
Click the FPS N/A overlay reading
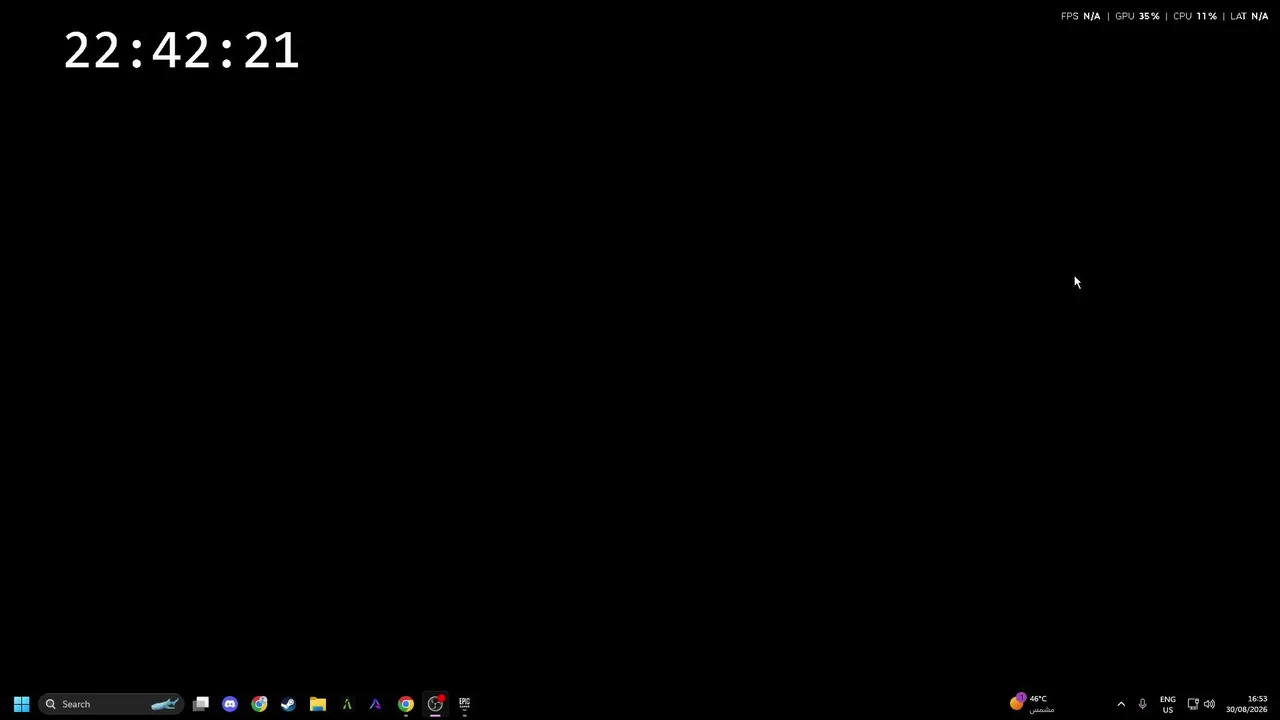point(1080,16)
